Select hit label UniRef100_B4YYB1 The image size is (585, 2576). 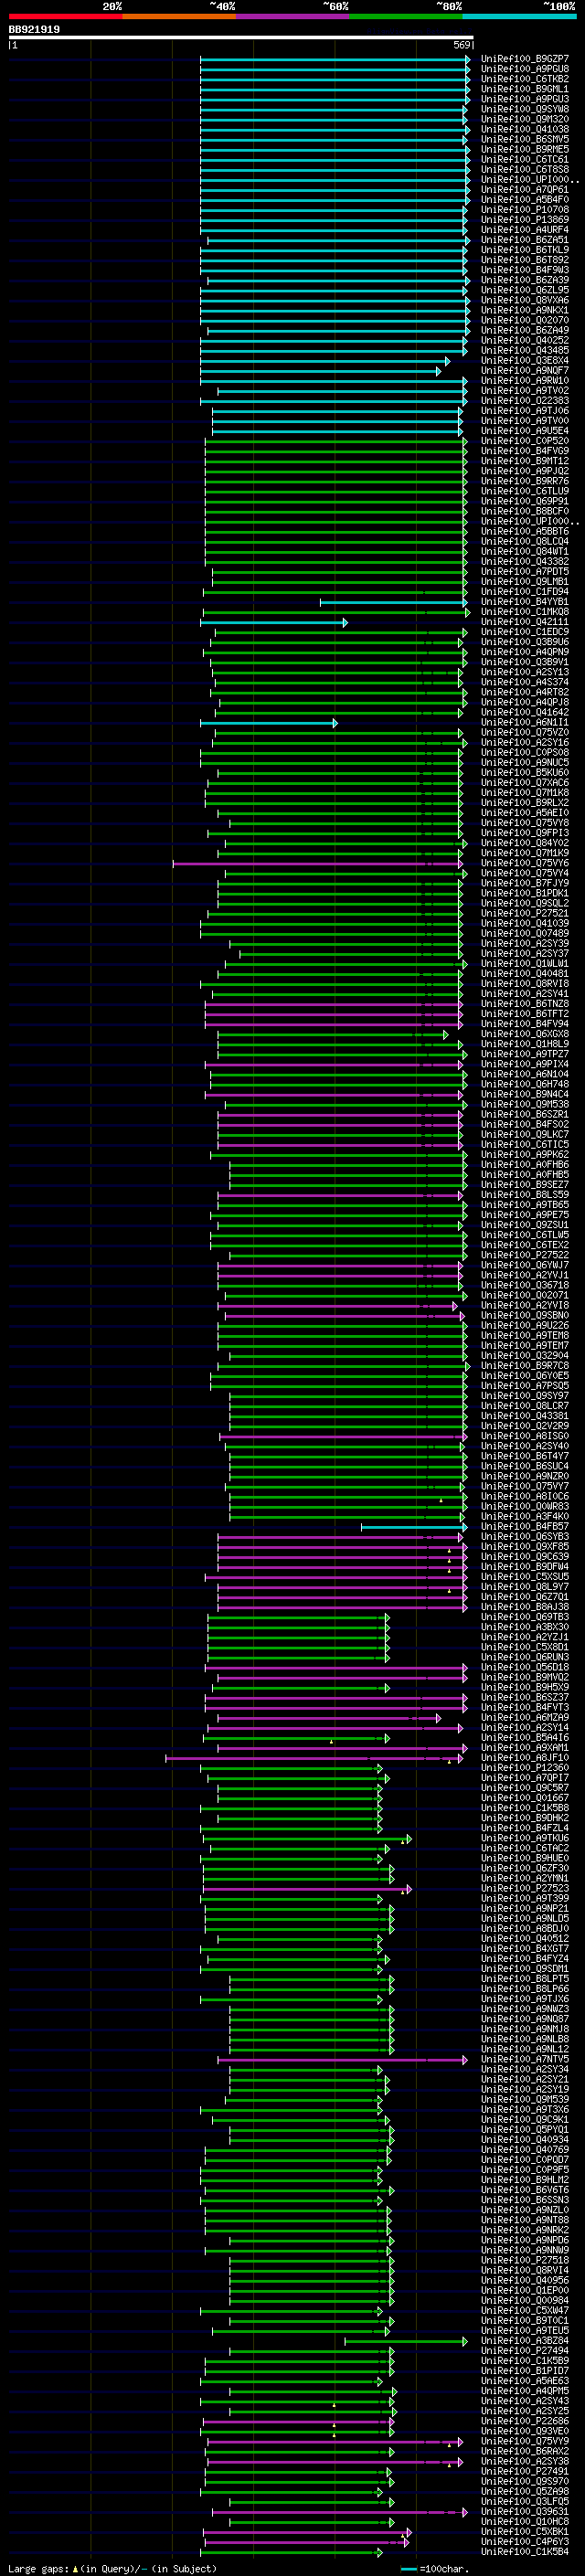pos(525,602)
